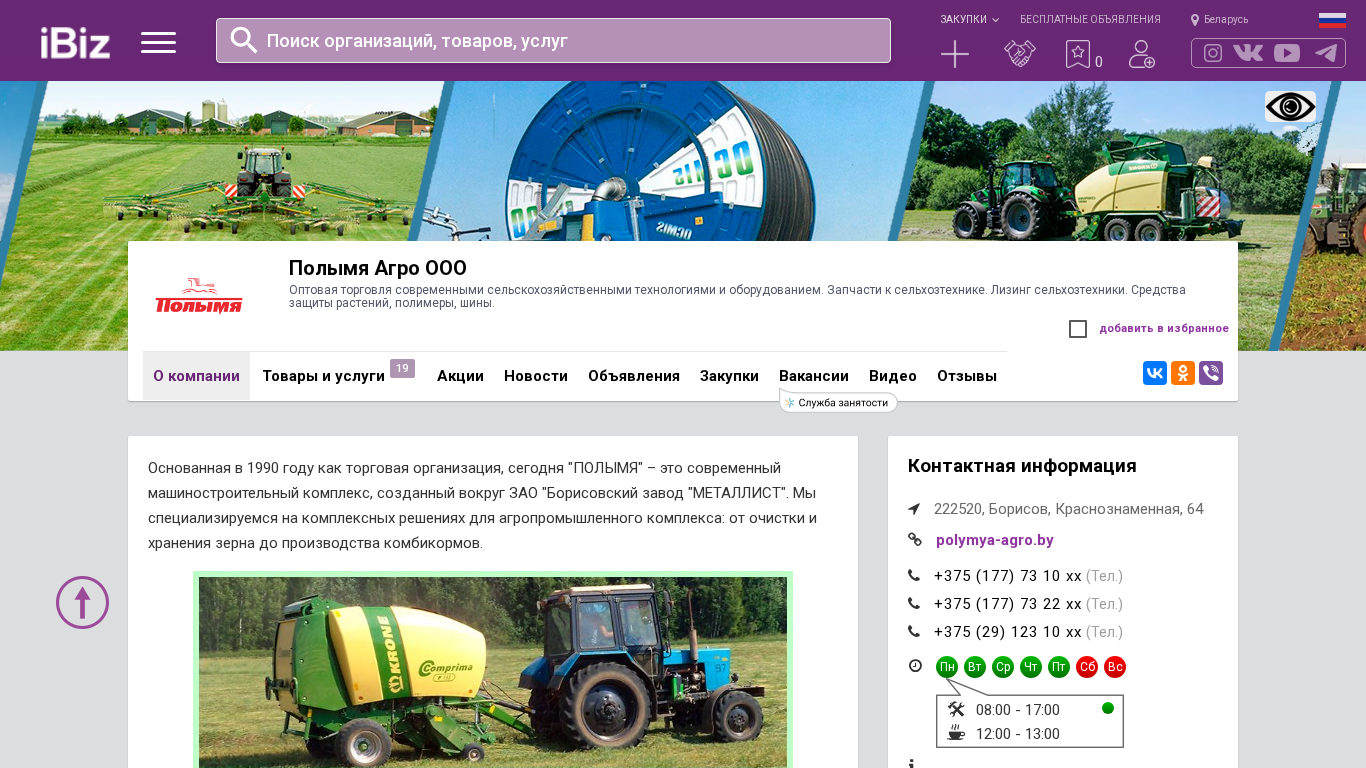Toggle accessibility eye view mode
Image resolution: width=1366 pixels, height=768 pixels.
point(1290,107)
